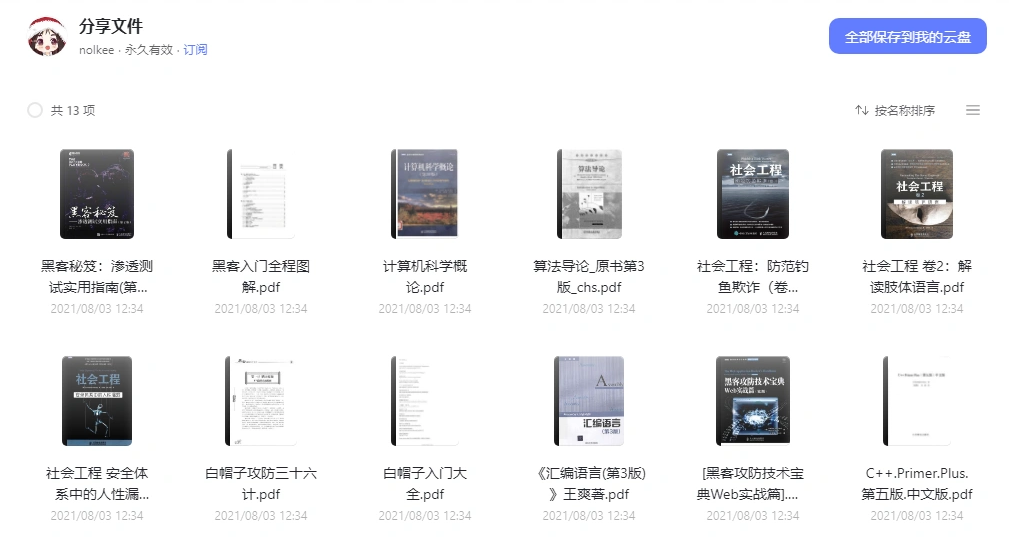
Task: Select the 黑客攻防技术宝典Web实战篇 cover
Action: (x=753, y=401)
